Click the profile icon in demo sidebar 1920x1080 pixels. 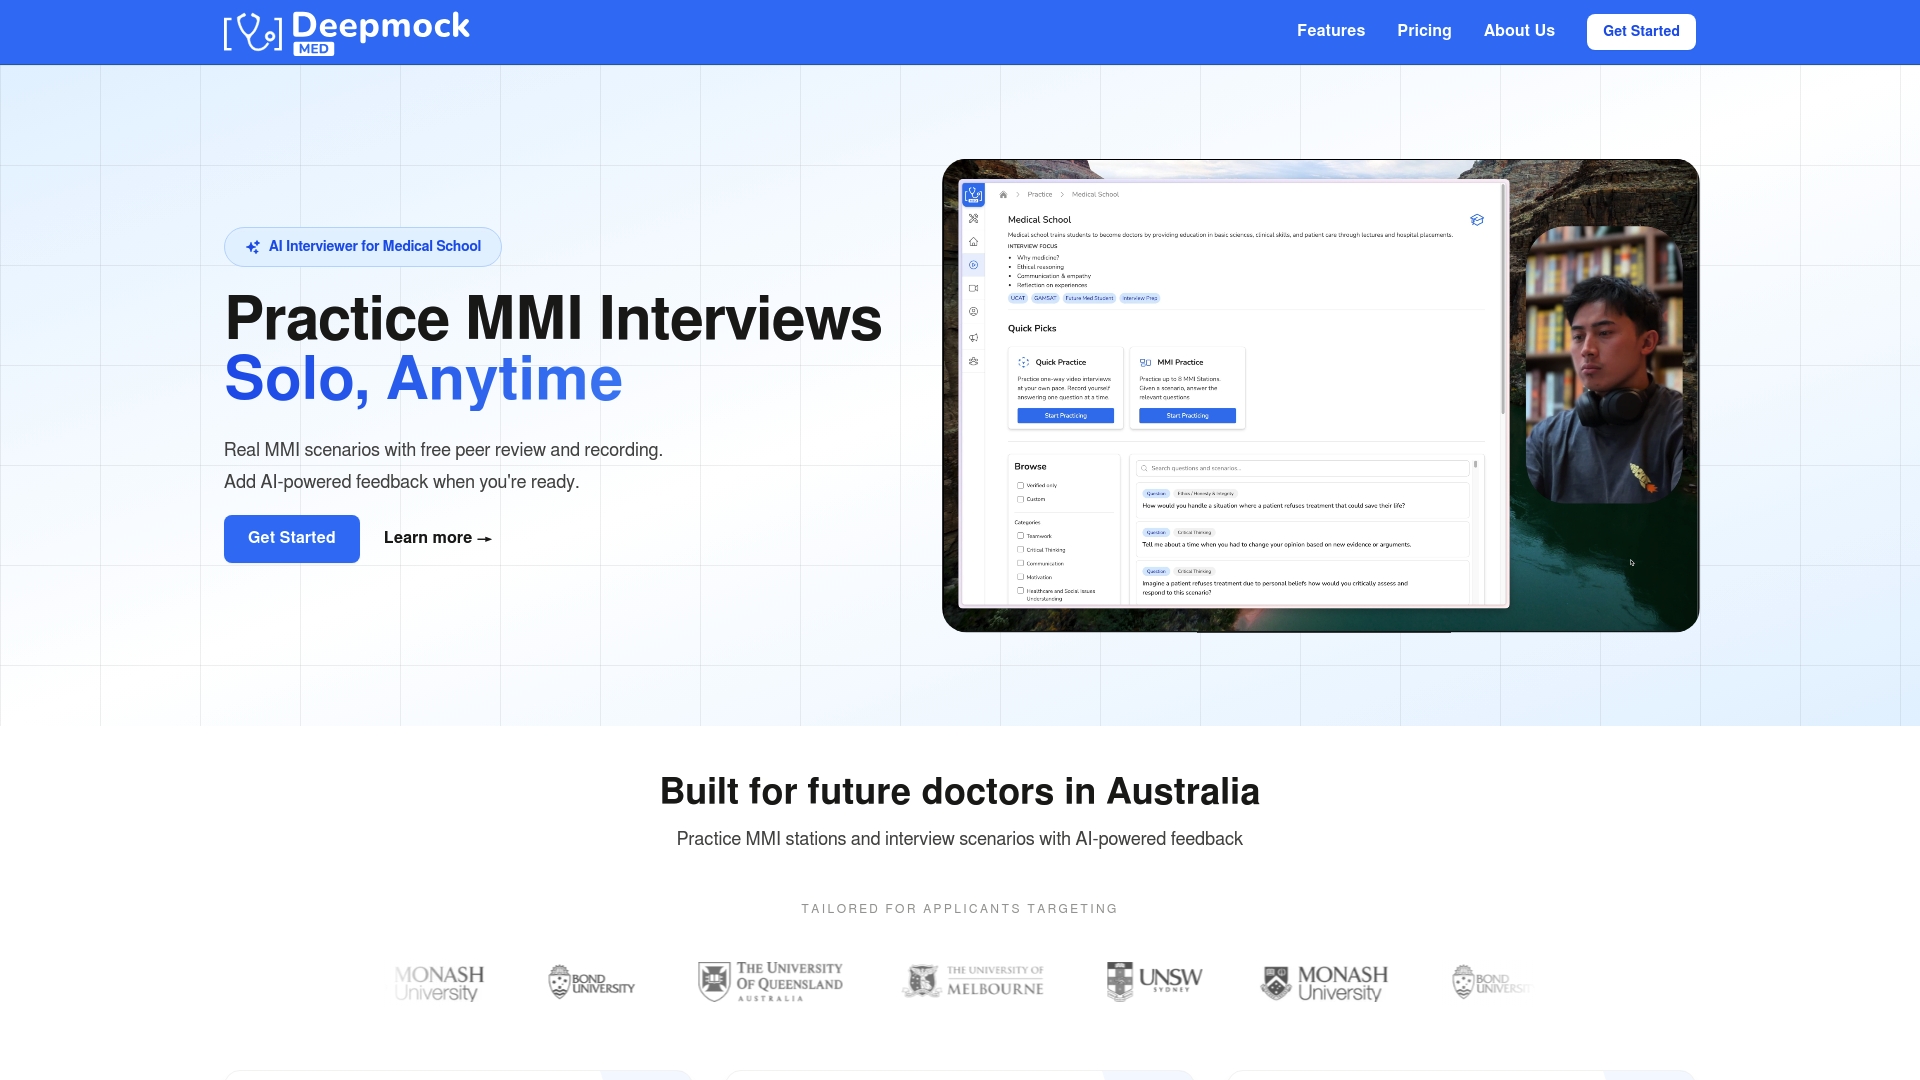[x=973, y=312]
